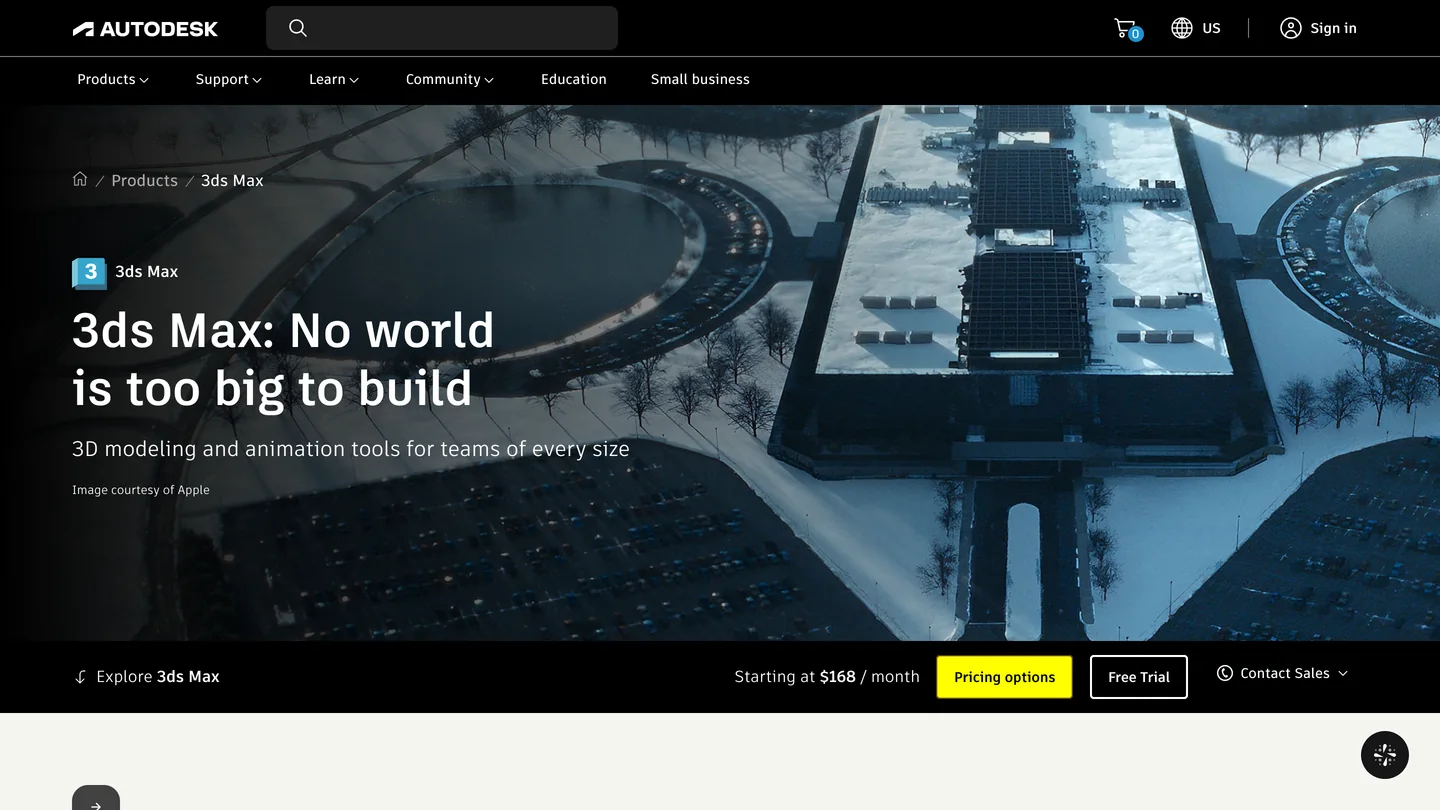The height and width of the screenshot is (810, 1440).
Task: Click the Pricing options button
Action: coord(1004,677)
